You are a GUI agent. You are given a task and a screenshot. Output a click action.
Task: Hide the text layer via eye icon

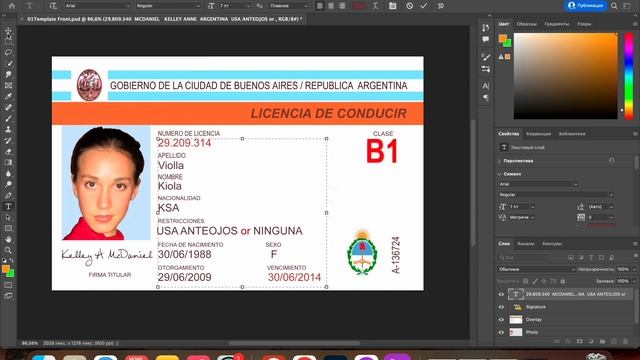click(501, 294)
